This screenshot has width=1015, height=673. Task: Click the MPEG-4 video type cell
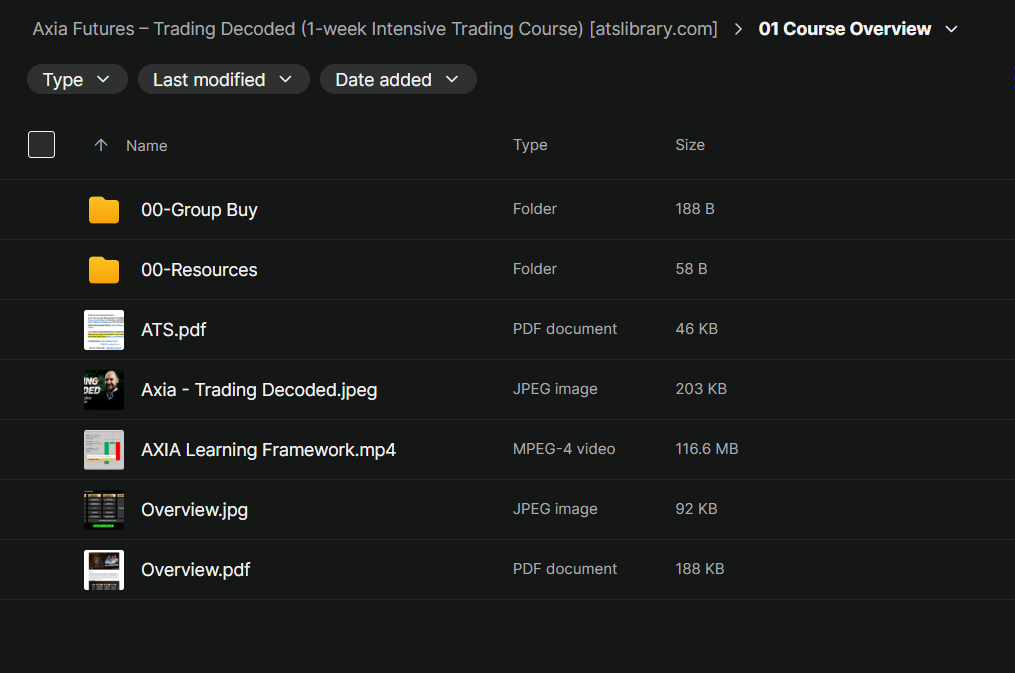point(564,449)
